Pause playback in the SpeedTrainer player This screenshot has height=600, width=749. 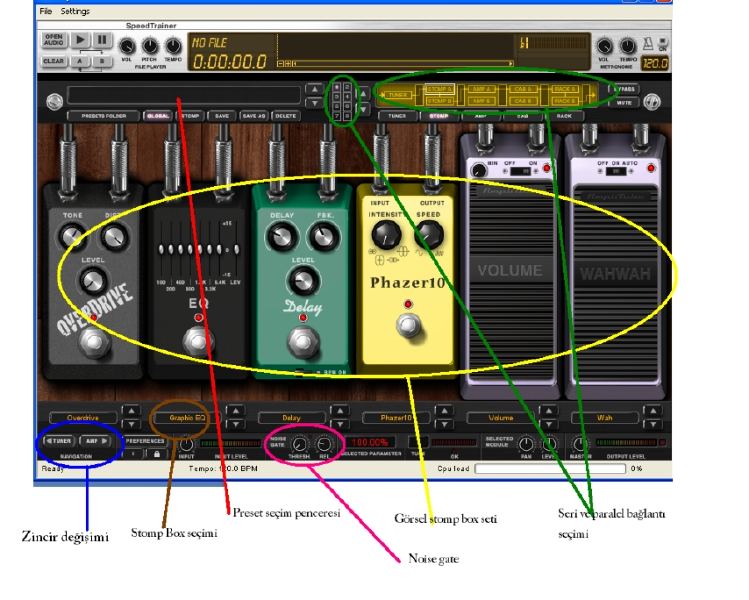coord(104,42)
